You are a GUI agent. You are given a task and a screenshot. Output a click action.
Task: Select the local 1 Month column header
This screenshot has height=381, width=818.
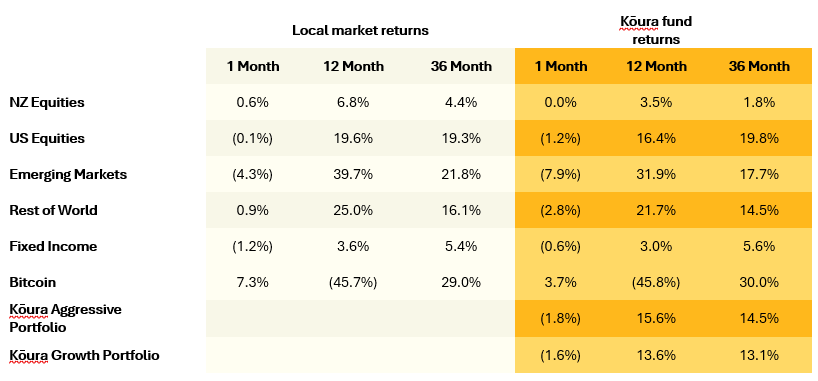pos(252,66)
